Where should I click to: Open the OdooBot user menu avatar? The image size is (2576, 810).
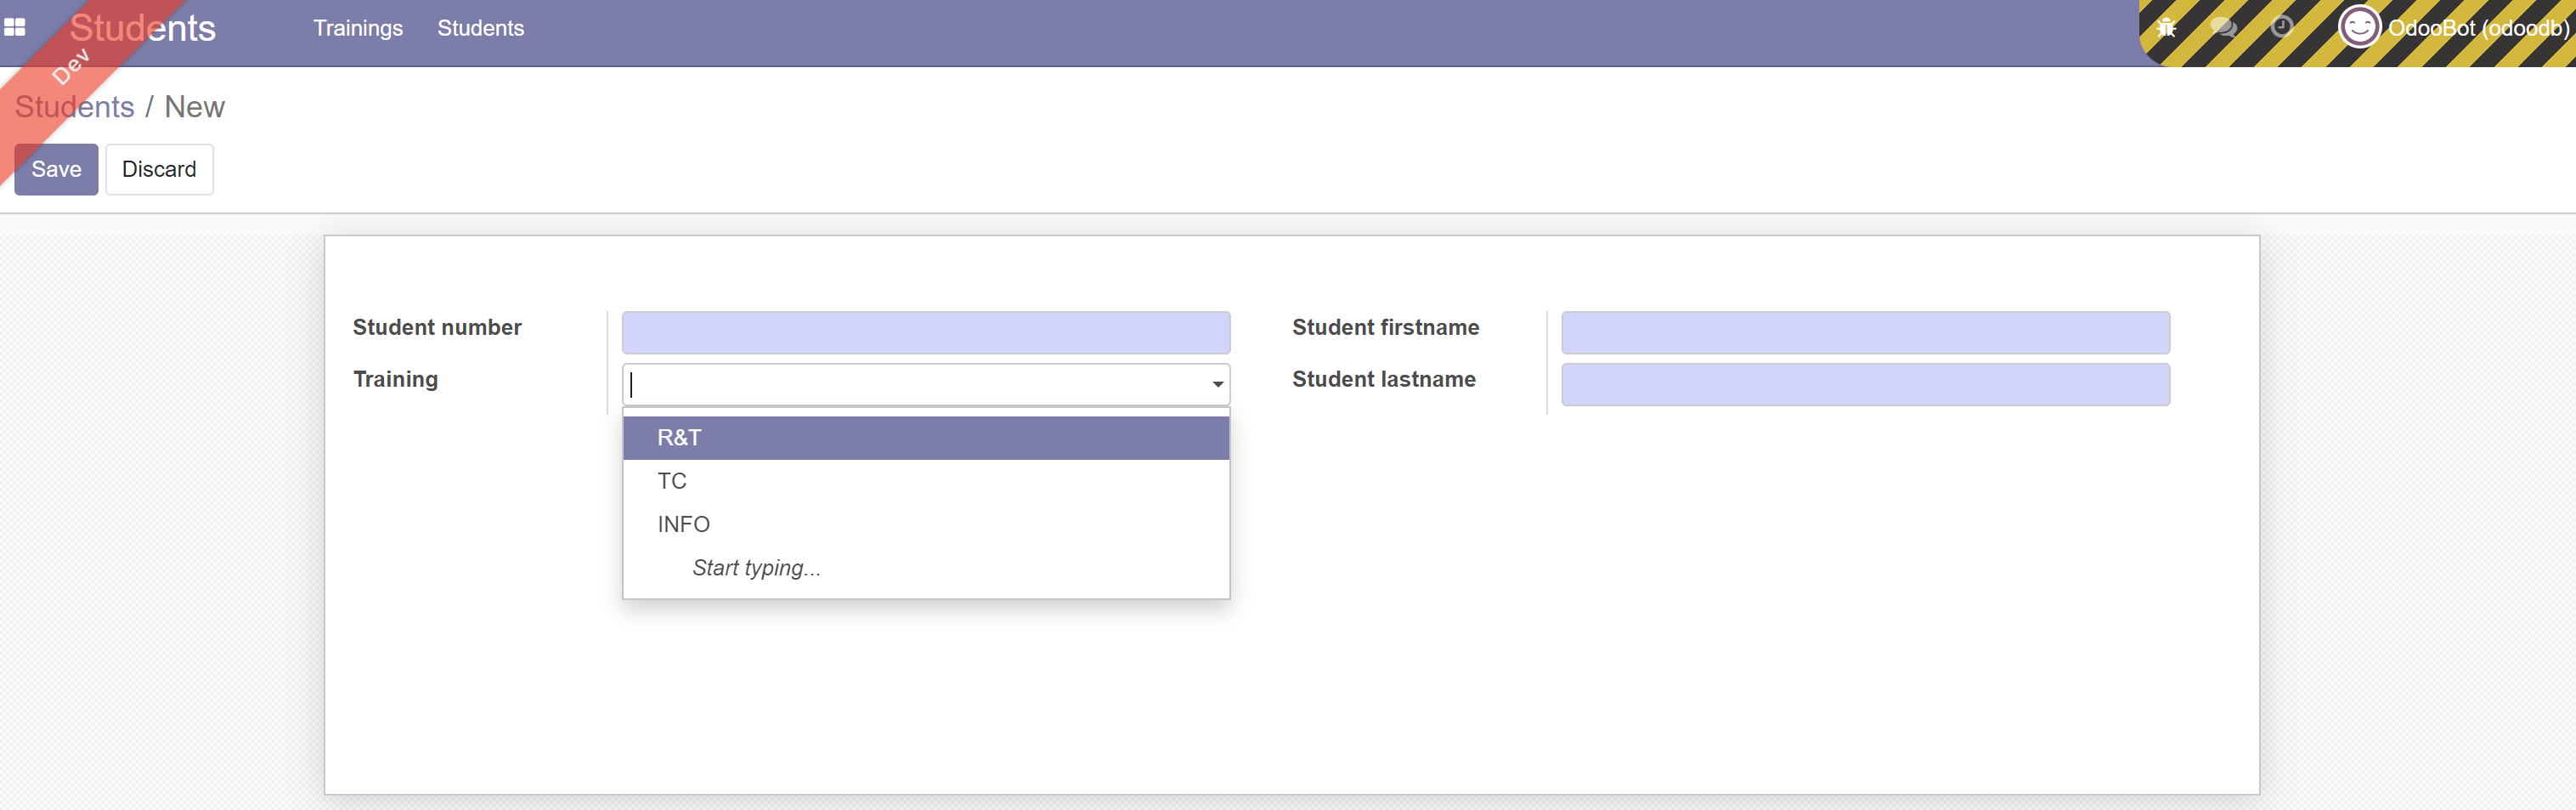tap(2360, 27)
